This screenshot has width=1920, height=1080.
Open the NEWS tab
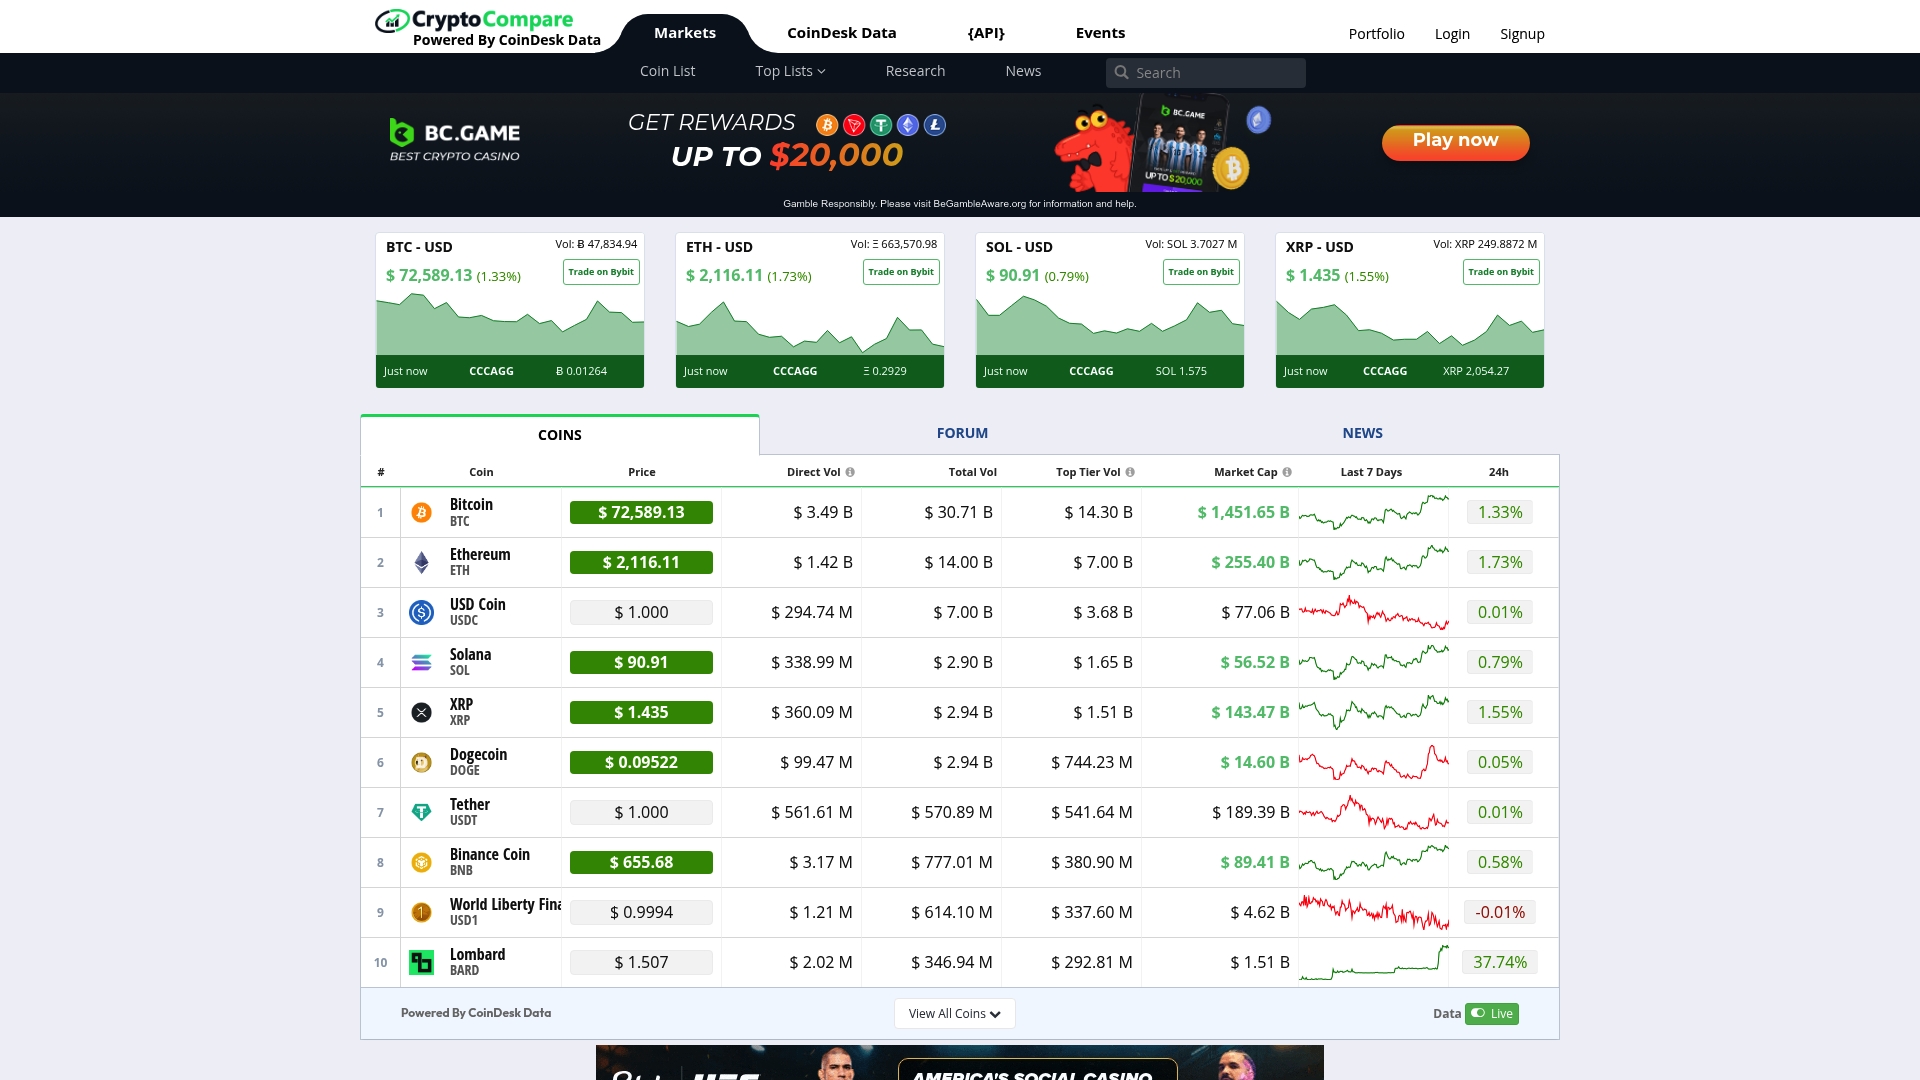(1362, 433)
